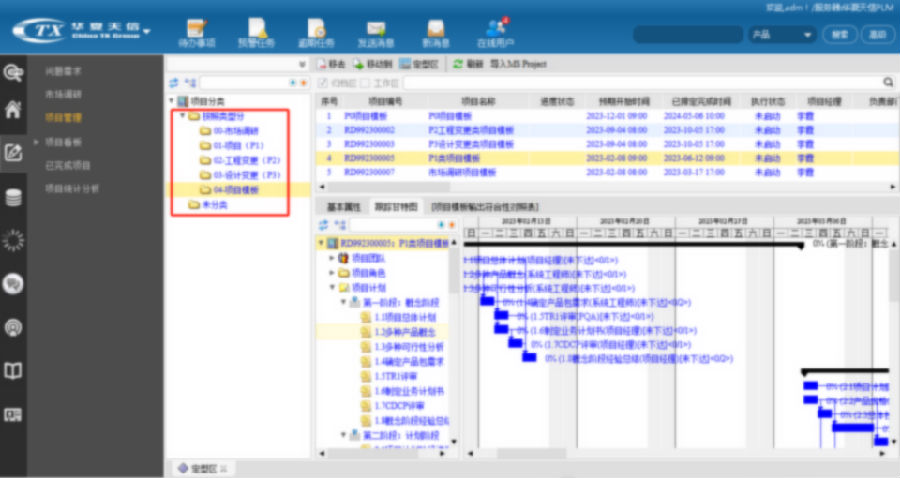Select 已完成项目 in the left menu
900x478 pixels.
tap(68, 165)
